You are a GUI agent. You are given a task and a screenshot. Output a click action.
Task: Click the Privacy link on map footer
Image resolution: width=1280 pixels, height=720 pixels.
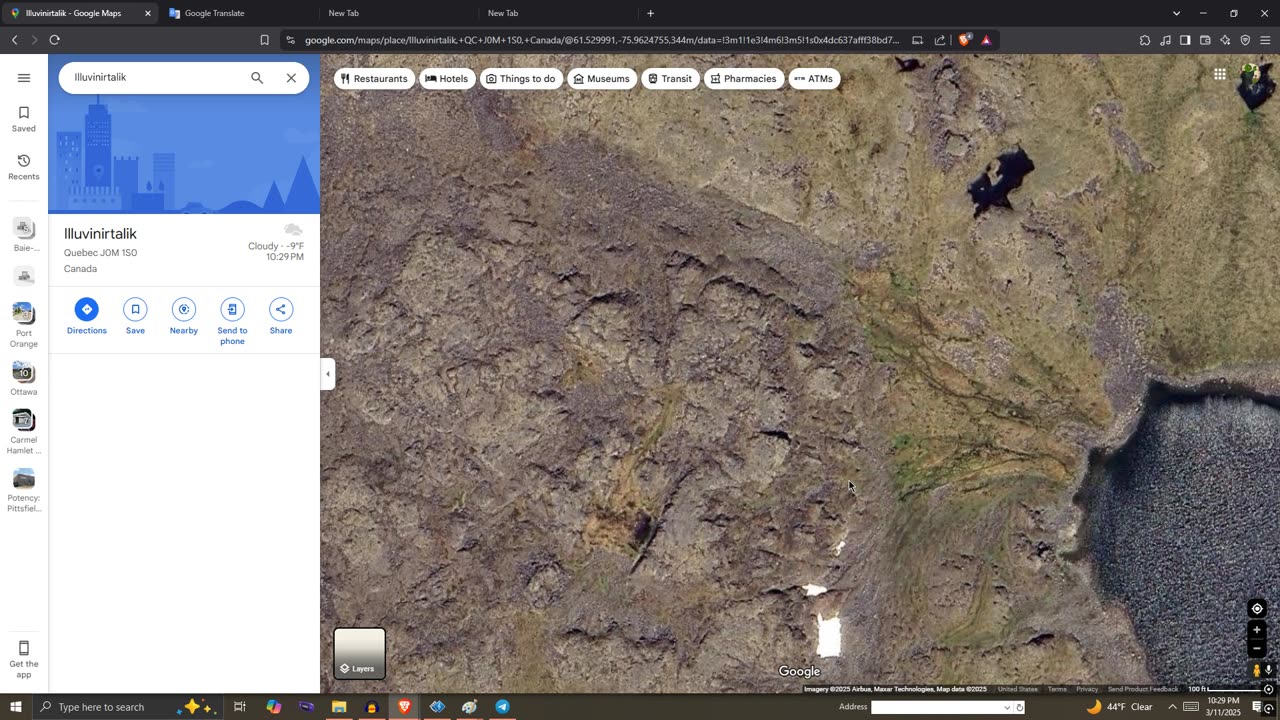point(1087,689)
